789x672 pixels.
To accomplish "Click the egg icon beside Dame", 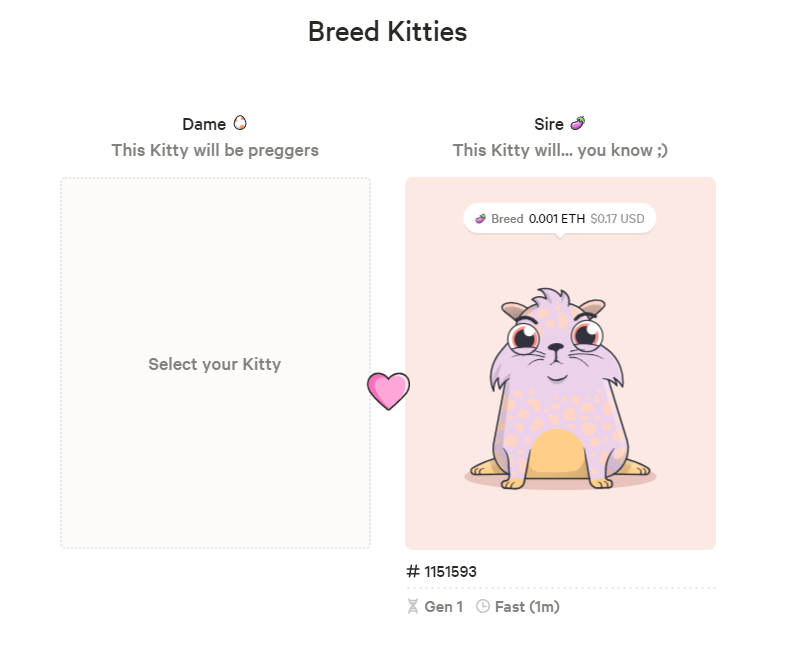I will (x=240, y=123).
